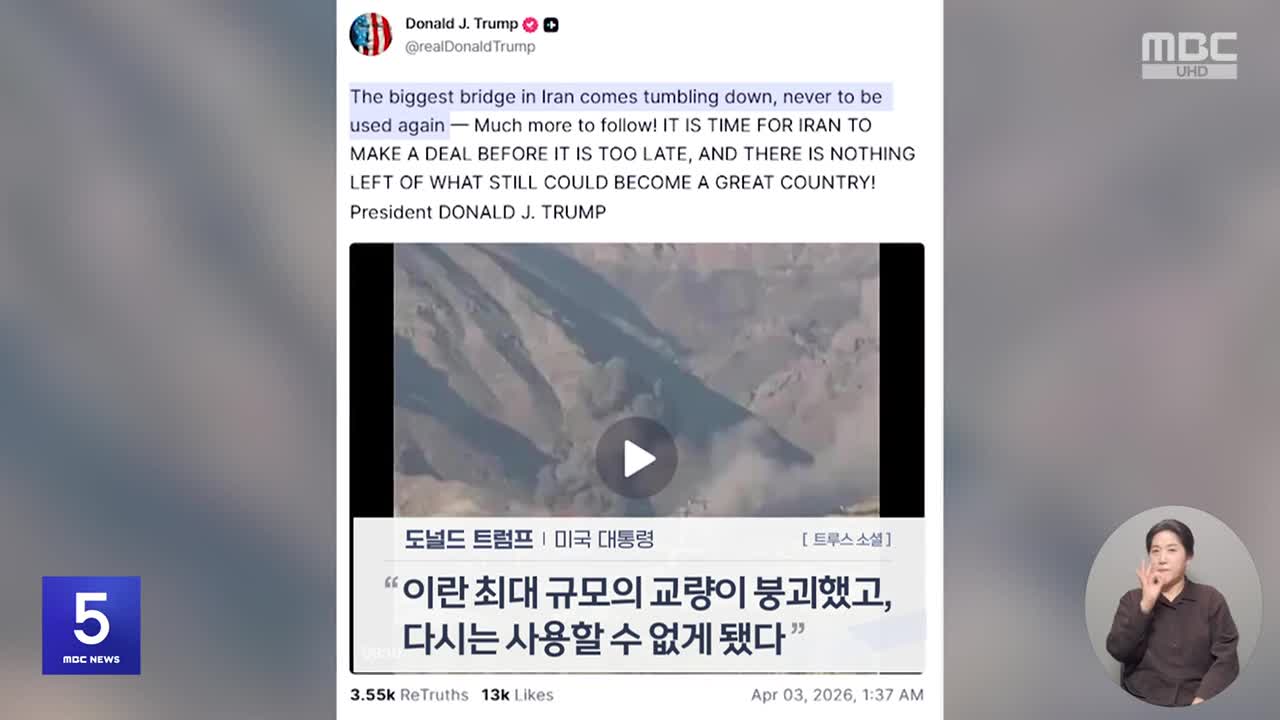The image size is (1280, 720).
Task: Click the red verified badge
Action: point(530,24)
